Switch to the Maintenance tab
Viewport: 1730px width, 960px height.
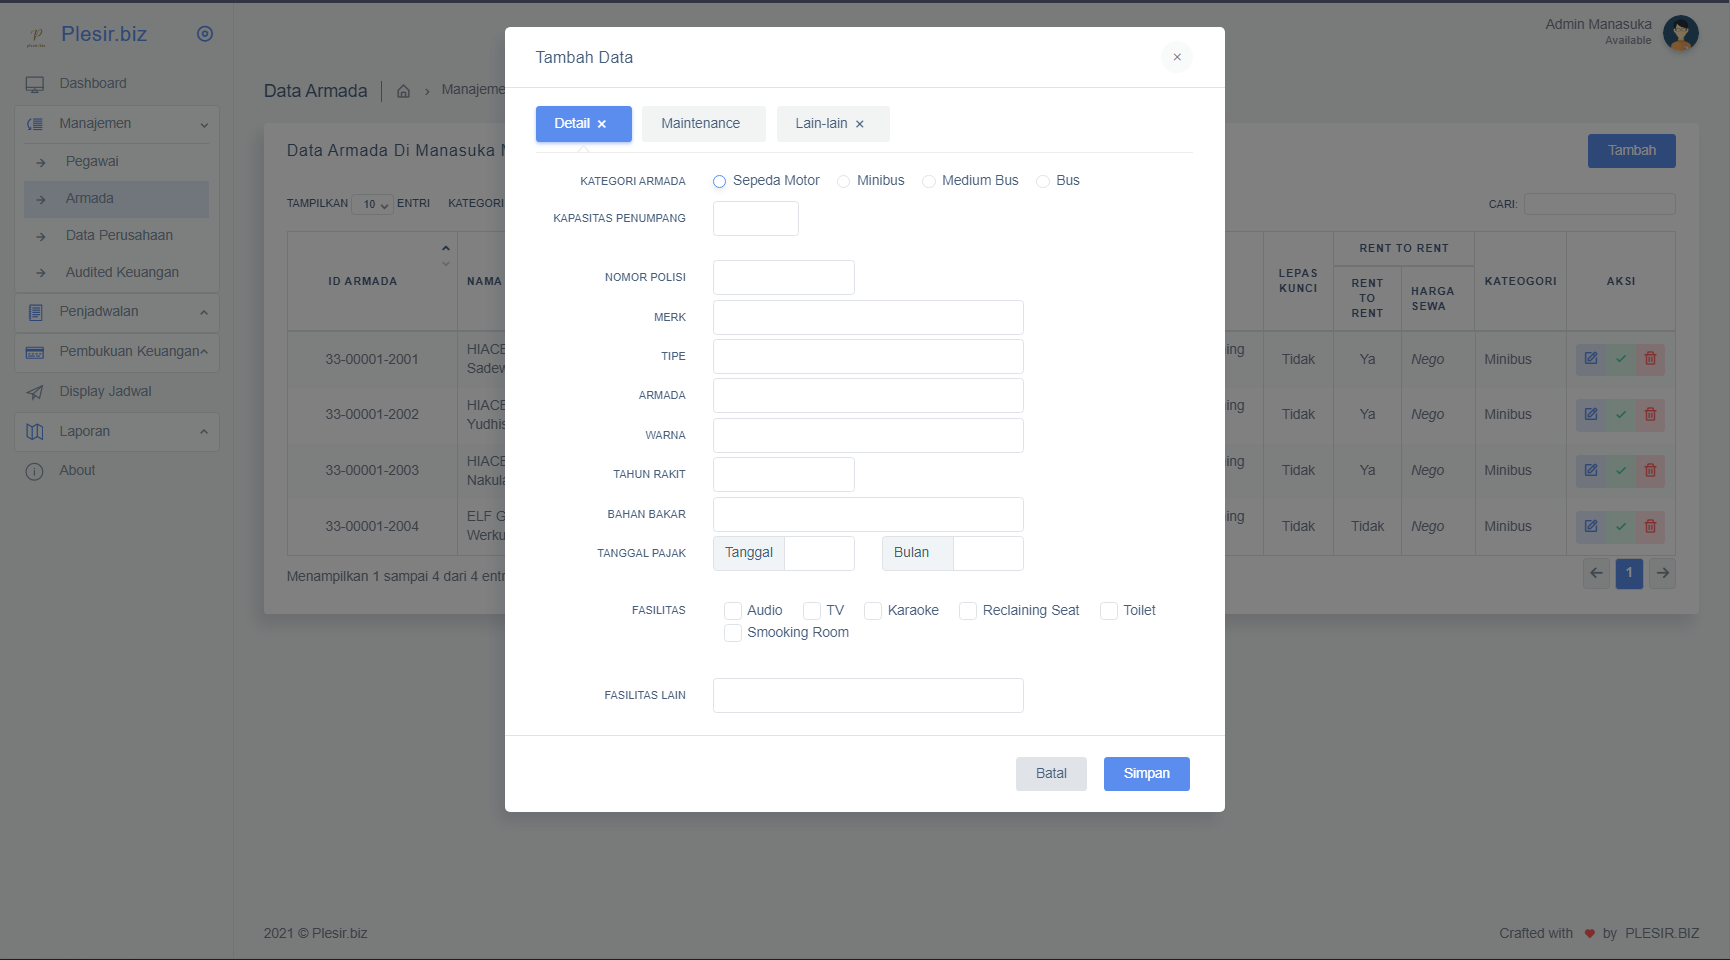[702, 123]
